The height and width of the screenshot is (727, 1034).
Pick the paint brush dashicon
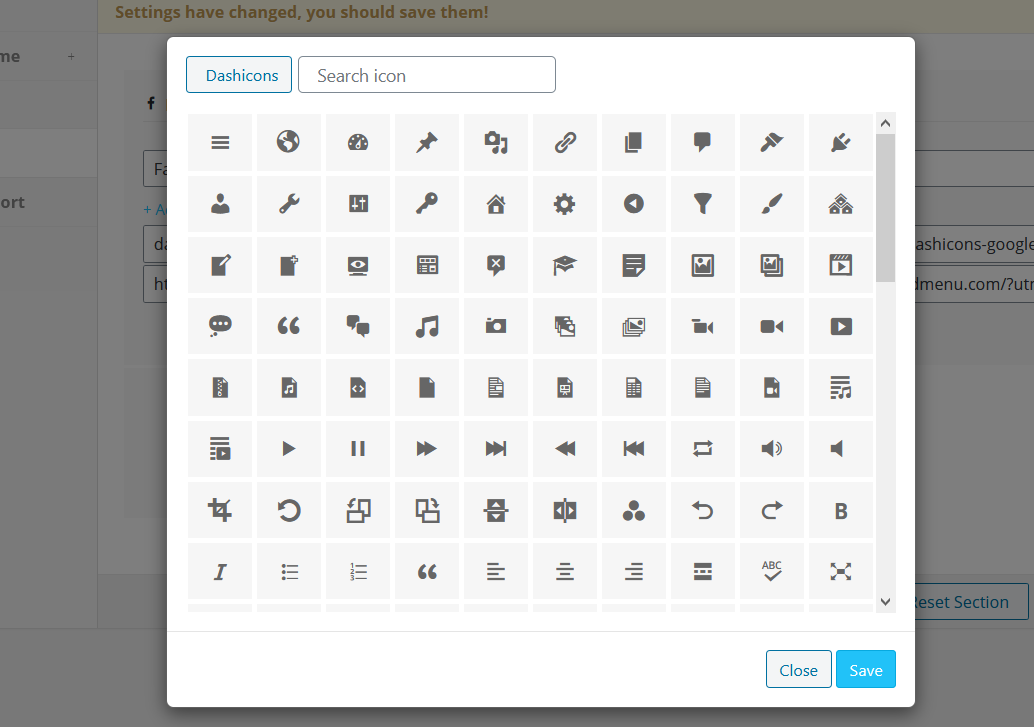772,204
